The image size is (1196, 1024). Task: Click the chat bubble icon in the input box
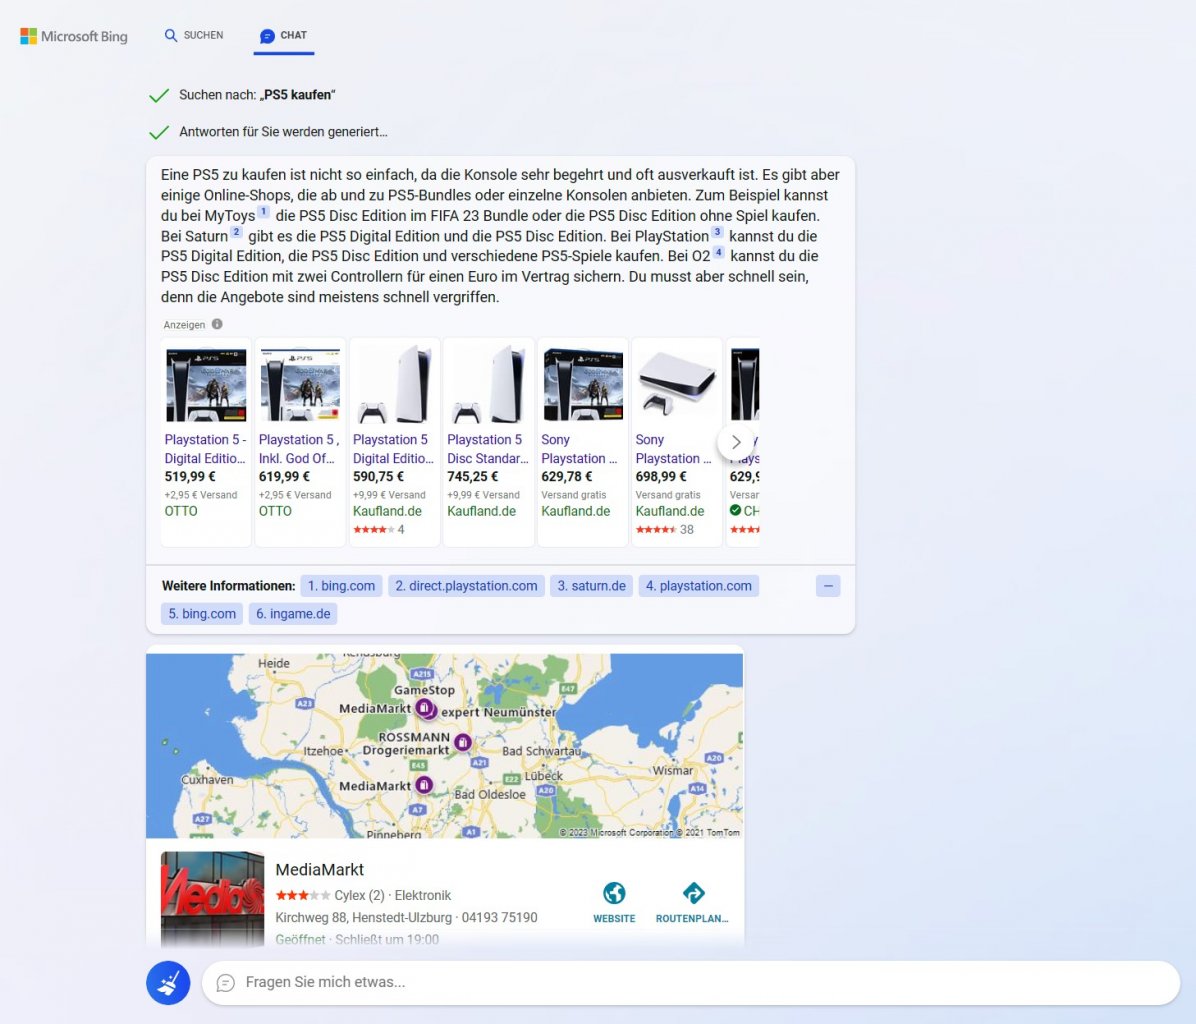click(226, 983)
